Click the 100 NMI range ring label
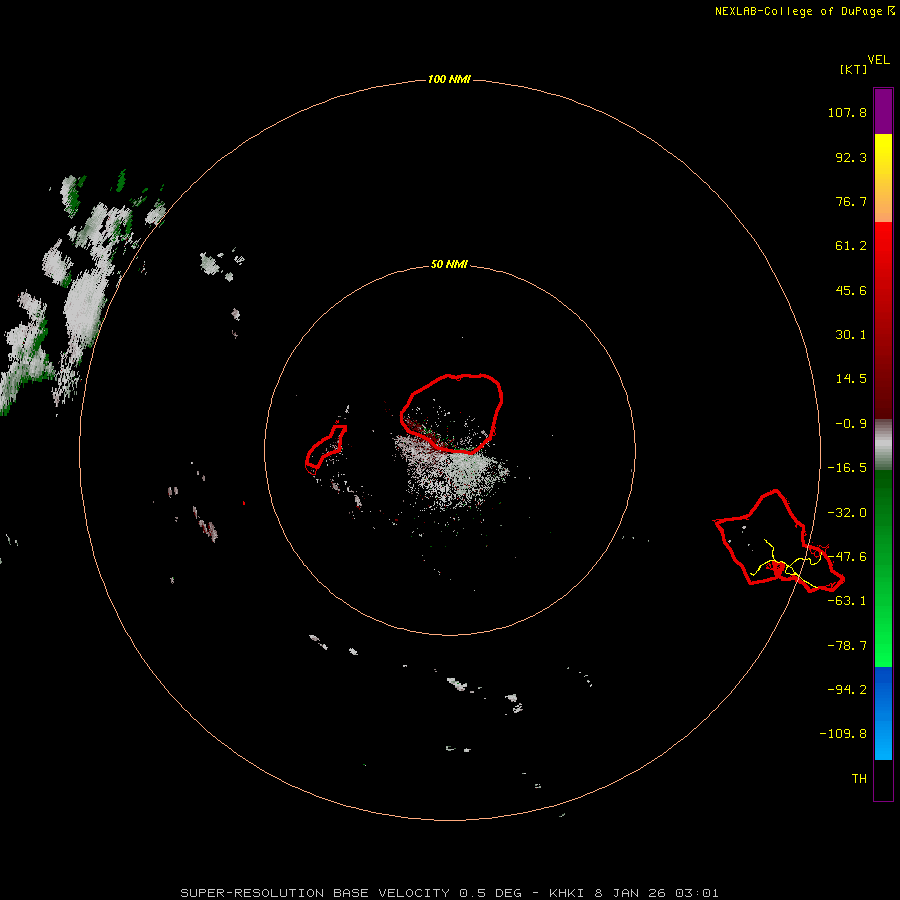This screenshot has height=900, width=900. pyautogui.click(x=449, y=79)
